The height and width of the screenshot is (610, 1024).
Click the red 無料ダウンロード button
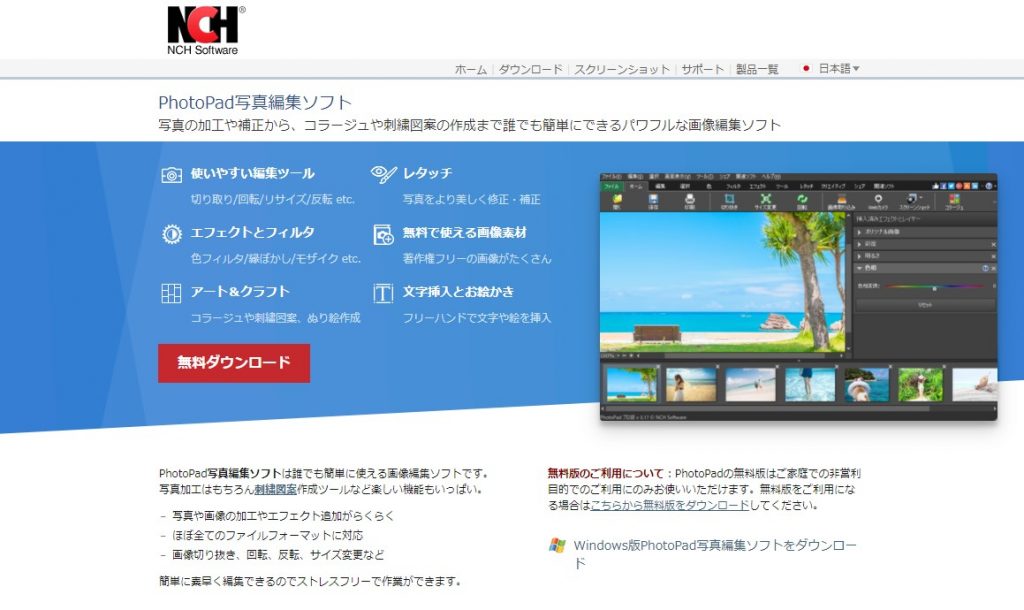click(234, 363)
